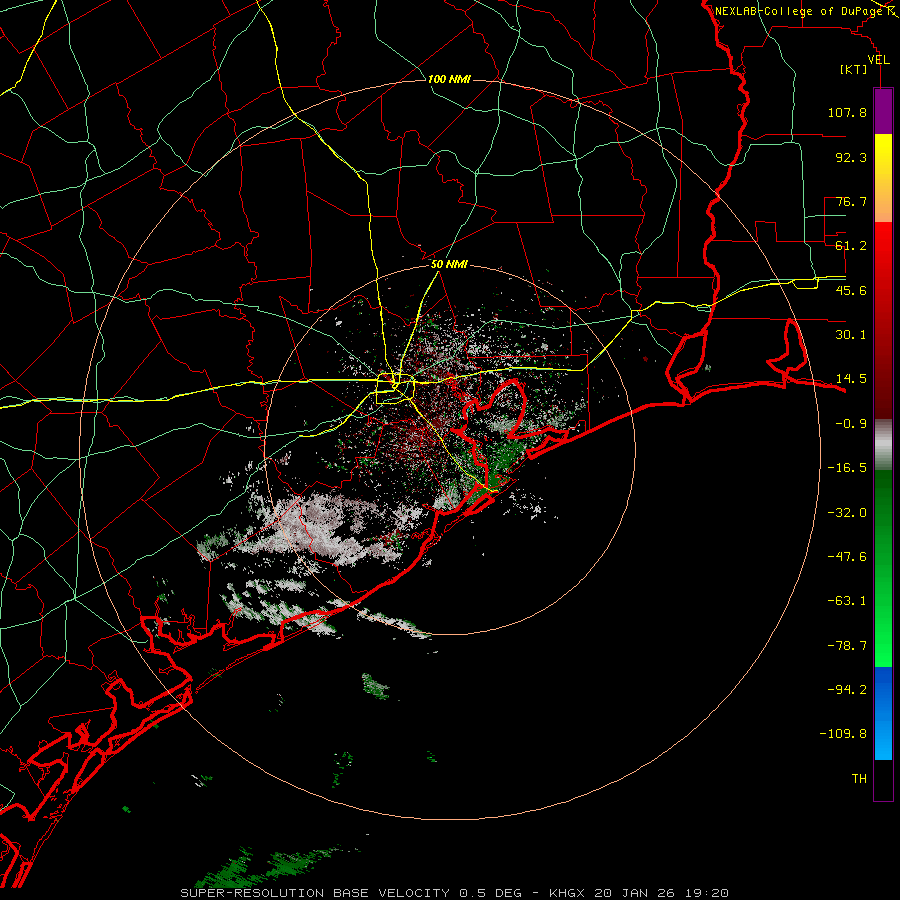Click the 76.7 legend value
Screen dimensions: 900x900
click(x=851, y=201)
